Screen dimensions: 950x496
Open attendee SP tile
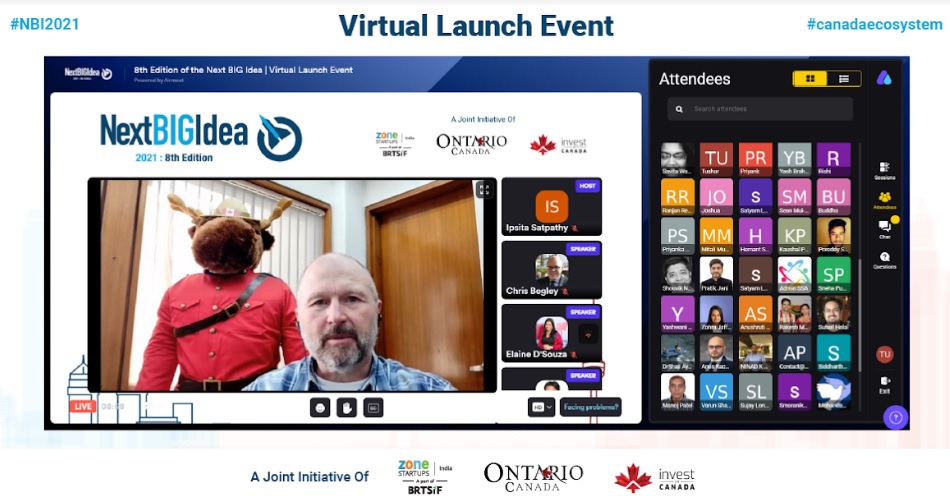tap(833, 274)
